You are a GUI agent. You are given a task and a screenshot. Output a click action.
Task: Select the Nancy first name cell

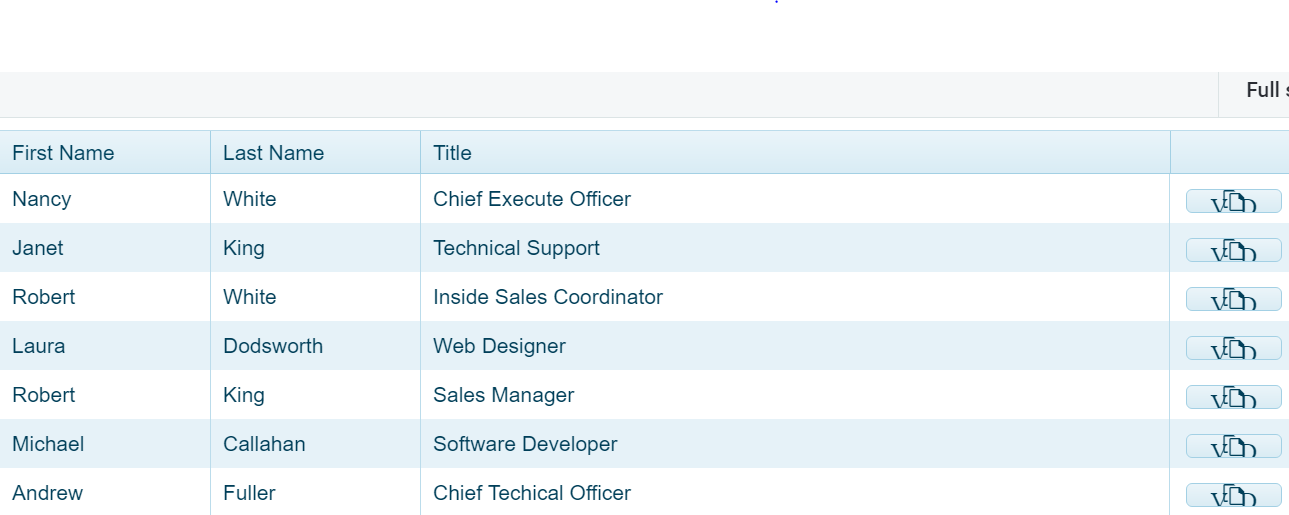[42, 199]
